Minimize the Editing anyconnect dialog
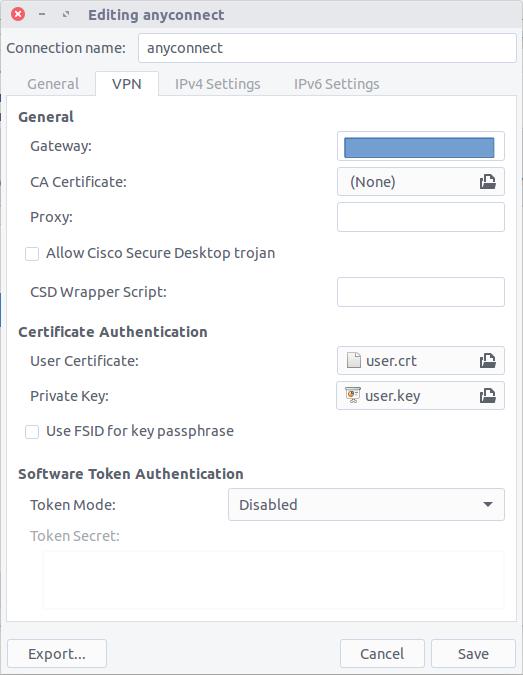This screenshot has height=675, width=523. point(42,14)
